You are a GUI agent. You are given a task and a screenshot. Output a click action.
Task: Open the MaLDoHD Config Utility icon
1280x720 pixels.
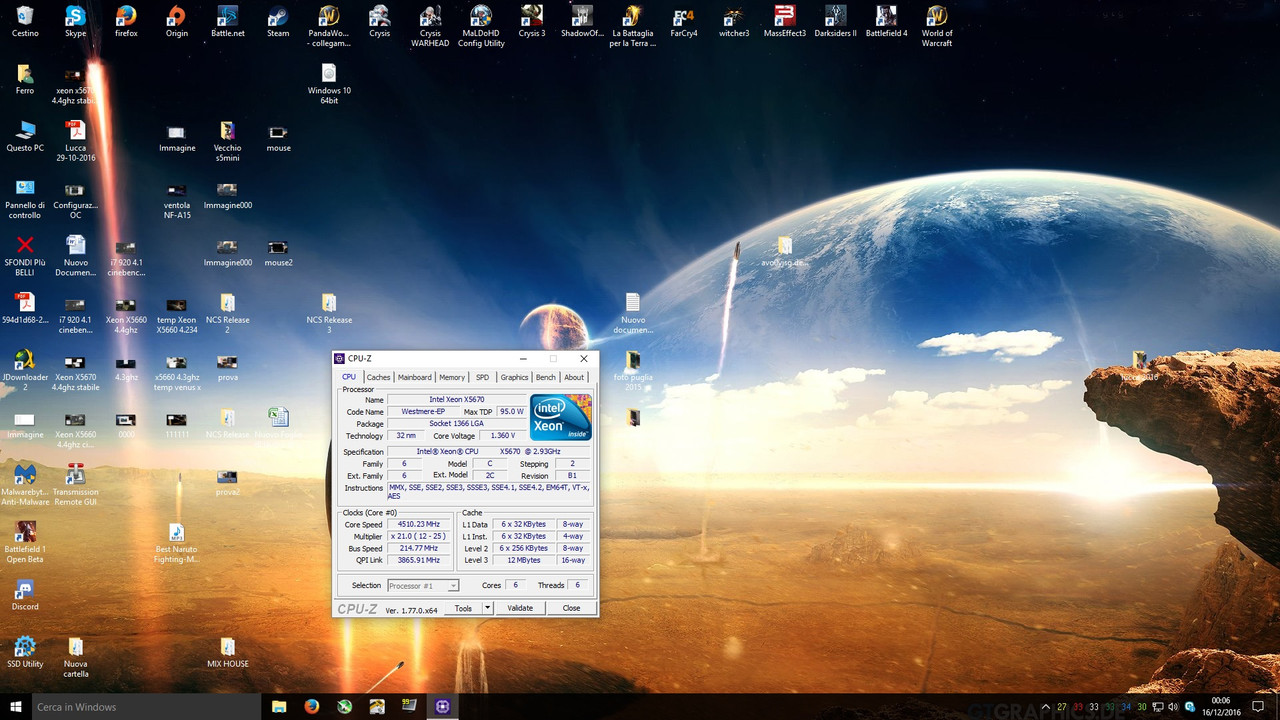point(481,26)
